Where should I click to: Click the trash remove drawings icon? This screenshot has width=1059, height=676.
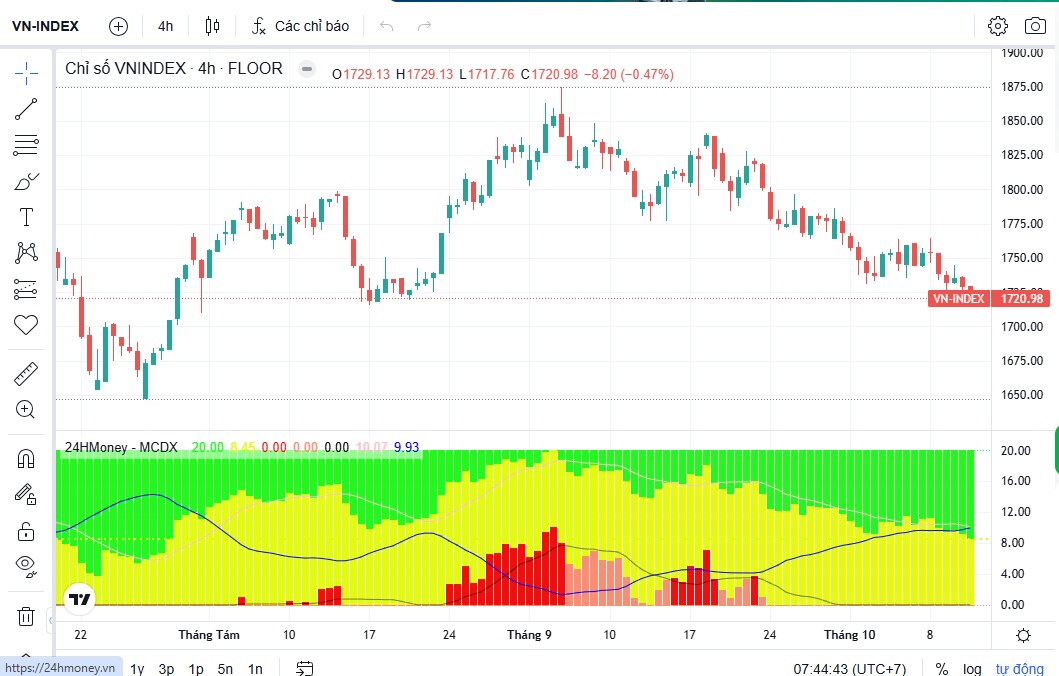26,617
